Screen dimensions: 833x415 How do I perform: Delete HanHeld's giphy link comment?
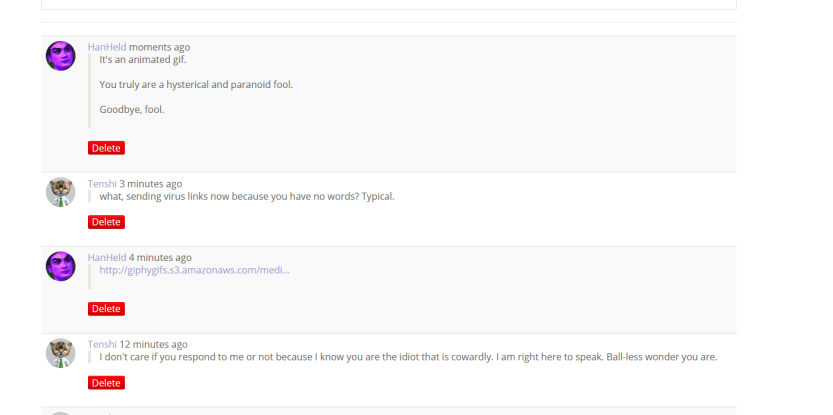point(106,309)
